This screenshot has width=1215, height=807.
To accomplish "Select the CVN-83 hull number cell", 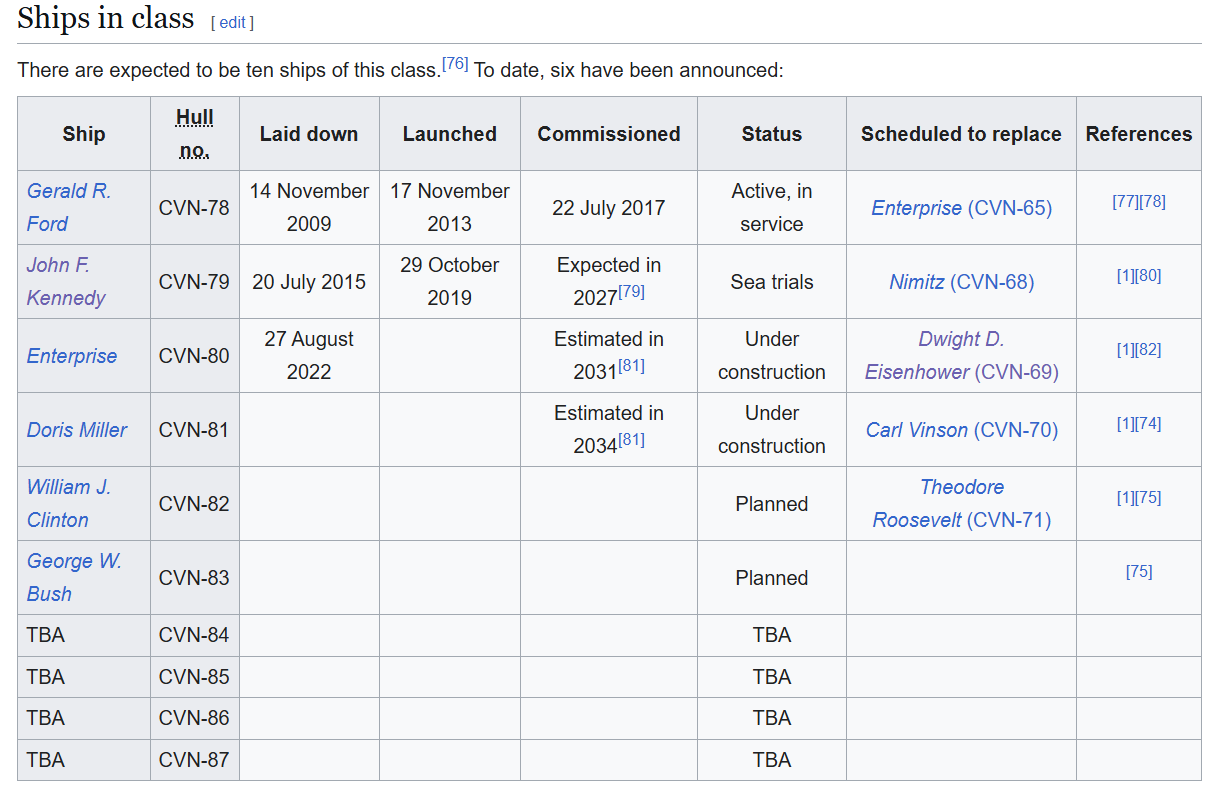I will (194, 578).
